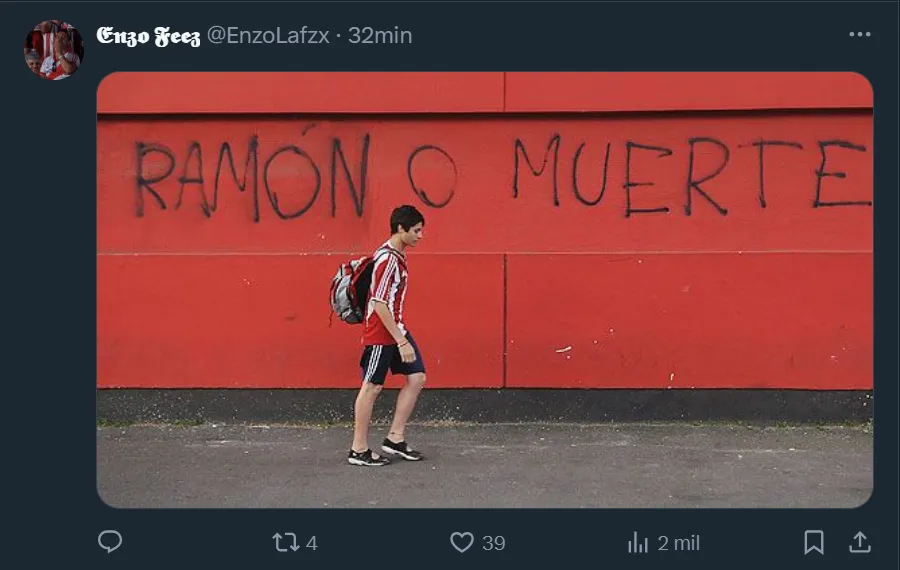Screen dimensions: 900x570
Task: Open the share upload icon
Action: [860, 542]
